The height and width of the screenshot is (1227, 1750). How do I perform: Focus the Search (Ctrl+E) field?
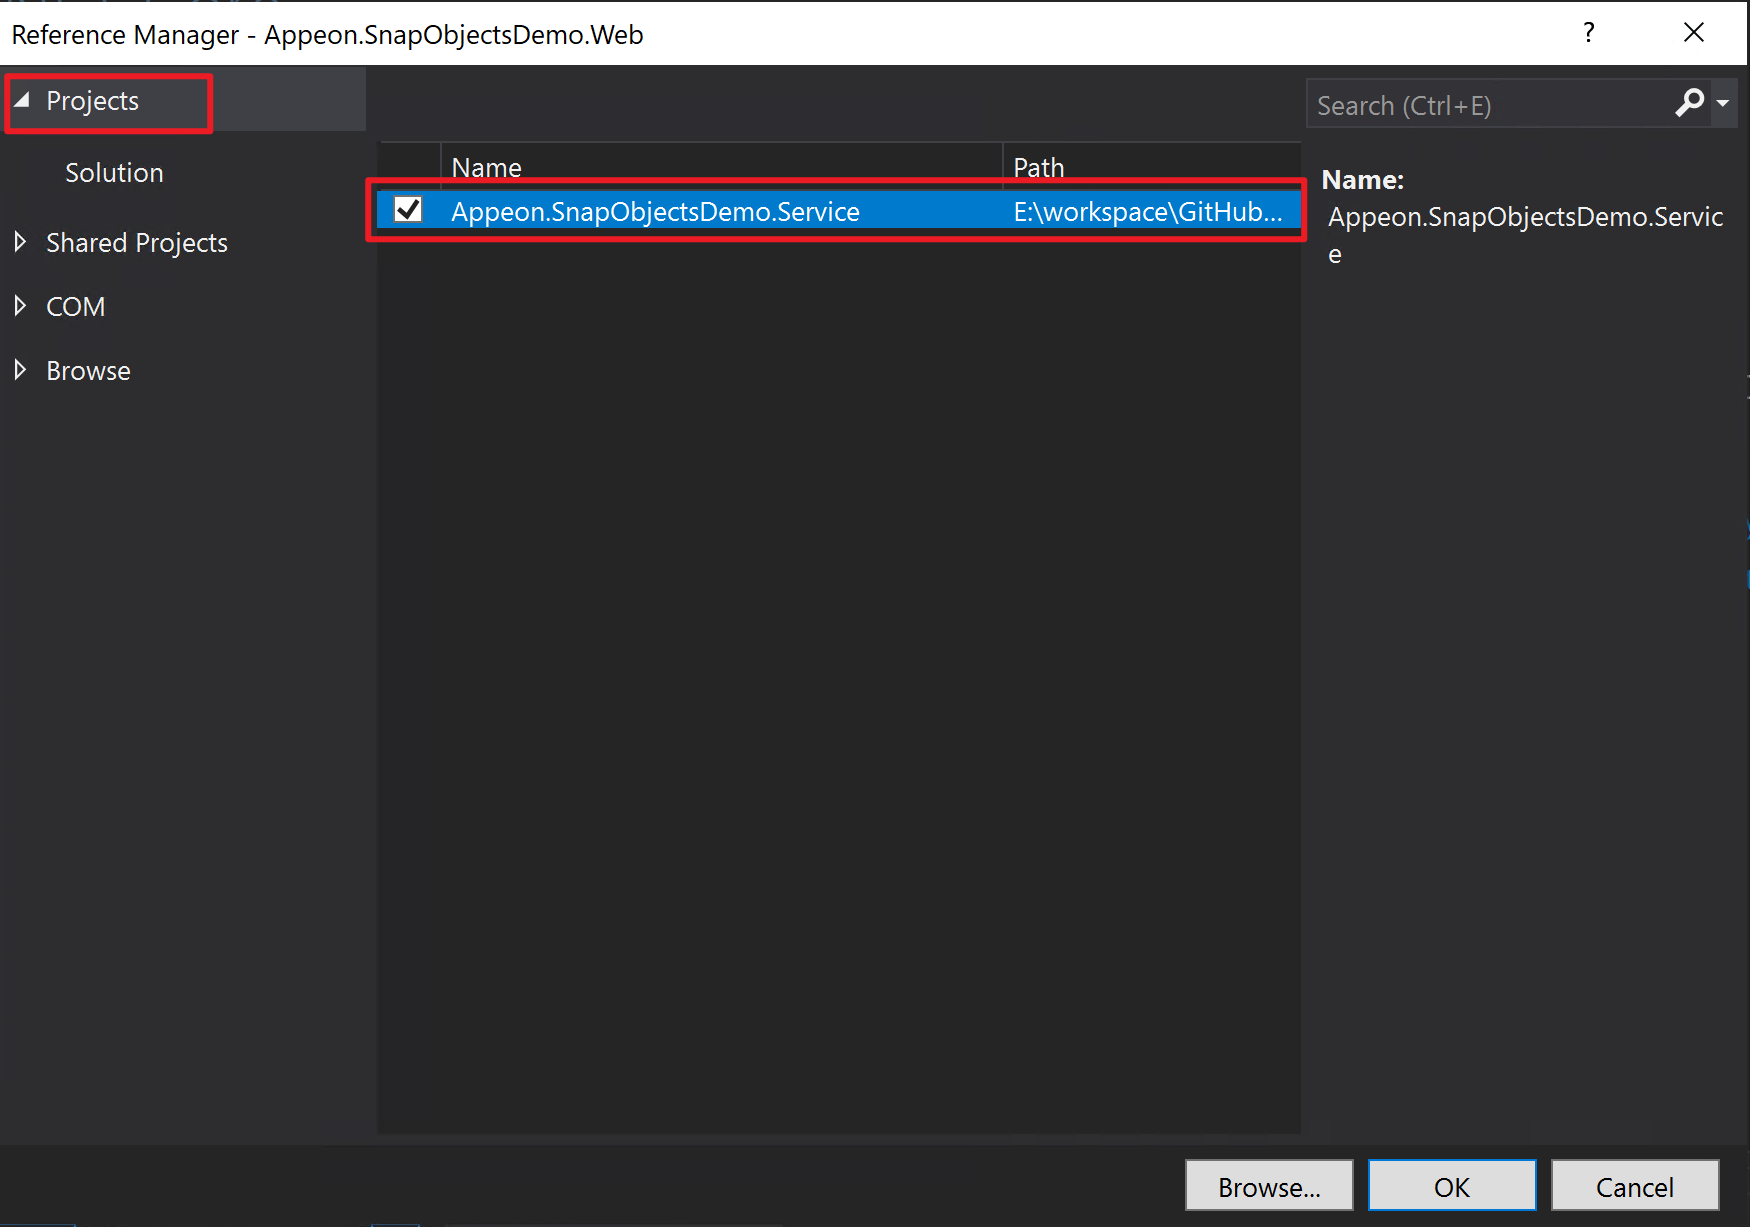point(1488,105)
